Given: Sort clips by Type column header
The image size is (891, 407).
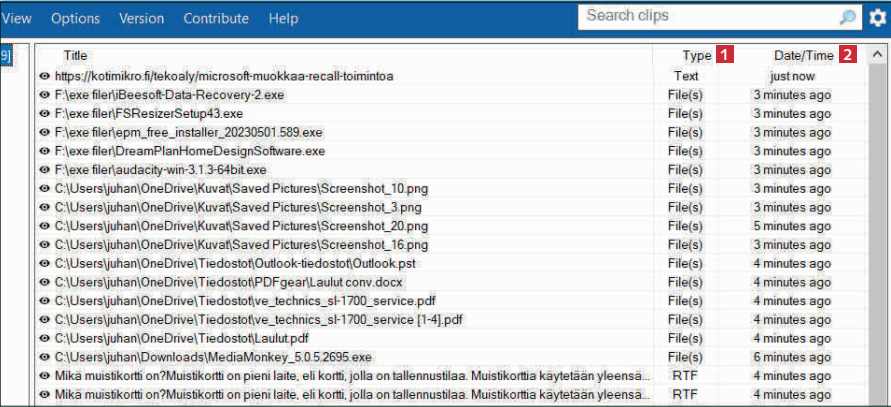Looking at the screenshot, I should coord(697,56).
